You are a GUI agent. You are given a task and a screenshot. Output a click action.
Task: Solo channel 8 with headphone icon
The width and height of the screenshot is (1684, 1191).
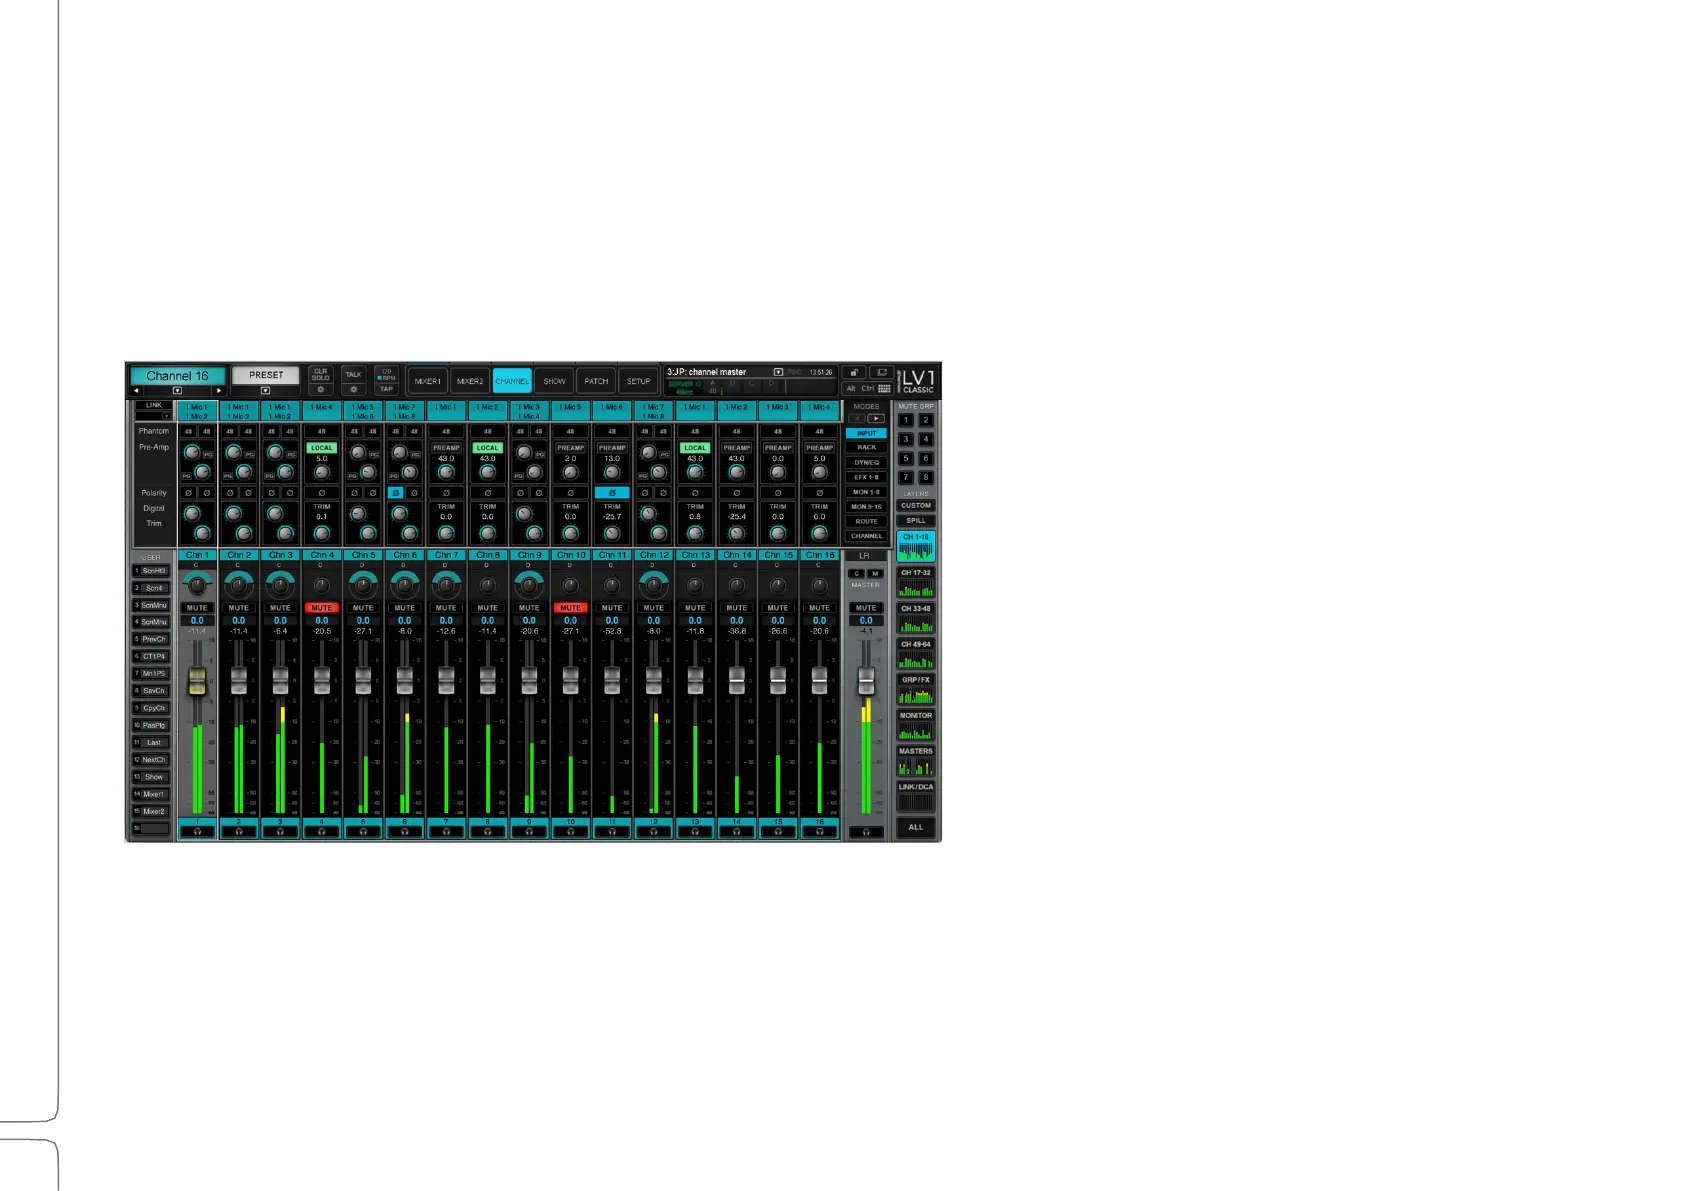488,831
